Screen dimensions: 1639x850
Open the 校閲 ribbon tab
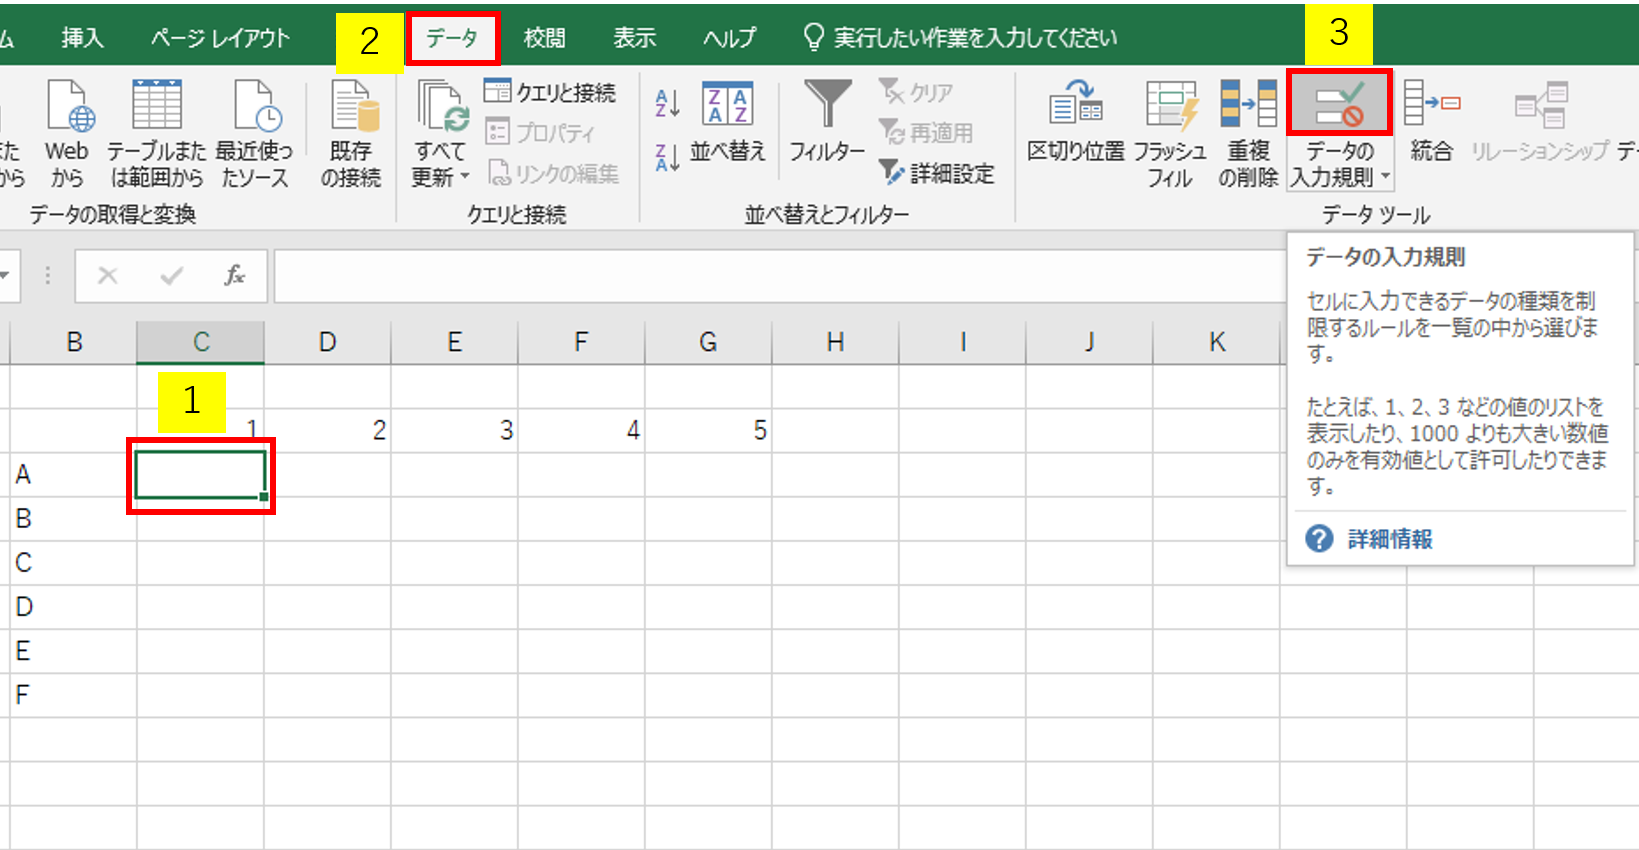(x=545, y=38)
